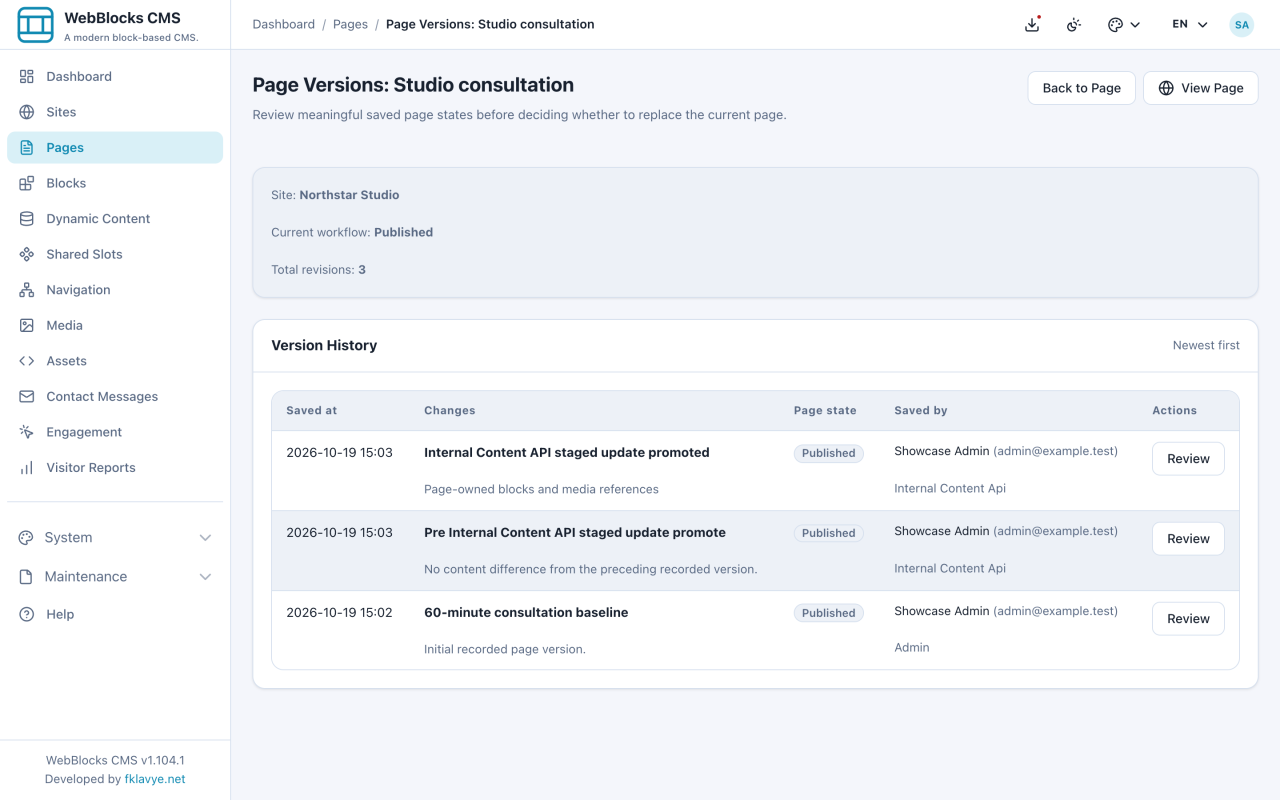Click Published badge in baseline row
1280x800 pixels.
click(x=829, y=613)
